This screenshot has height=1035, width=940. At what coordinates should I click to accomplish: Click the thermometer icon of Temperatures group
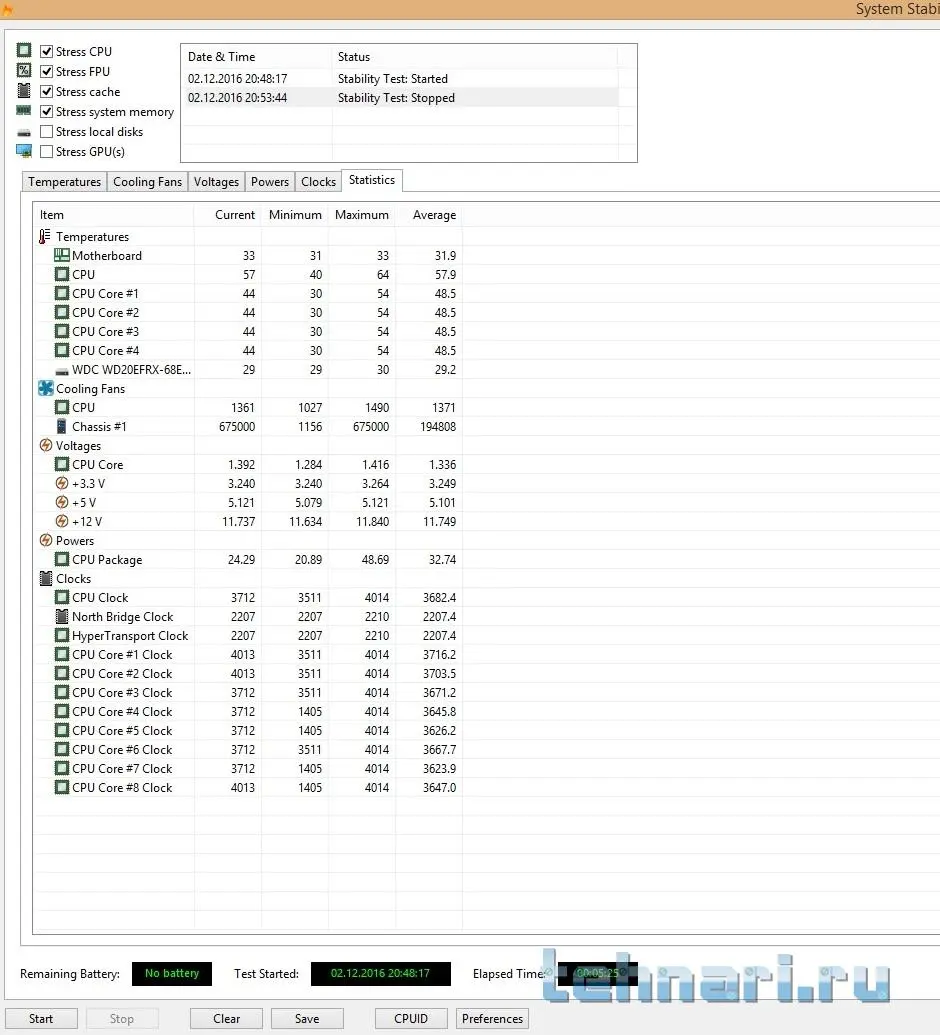[45, 236]
